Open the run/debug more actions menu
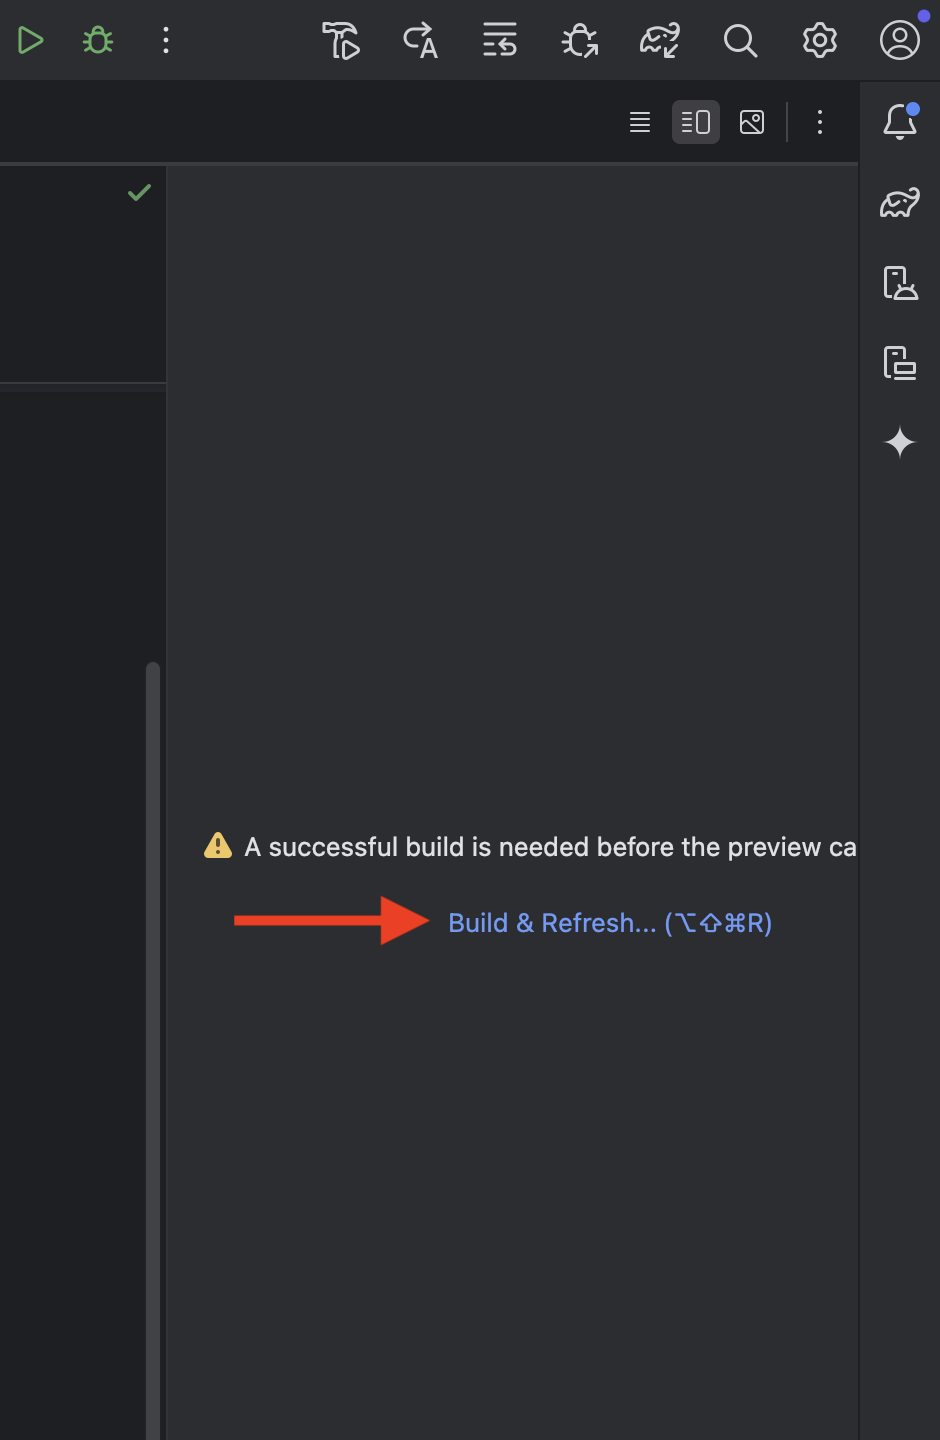The height and width of the screenshot is (1440, 940). tap(166, 41)
